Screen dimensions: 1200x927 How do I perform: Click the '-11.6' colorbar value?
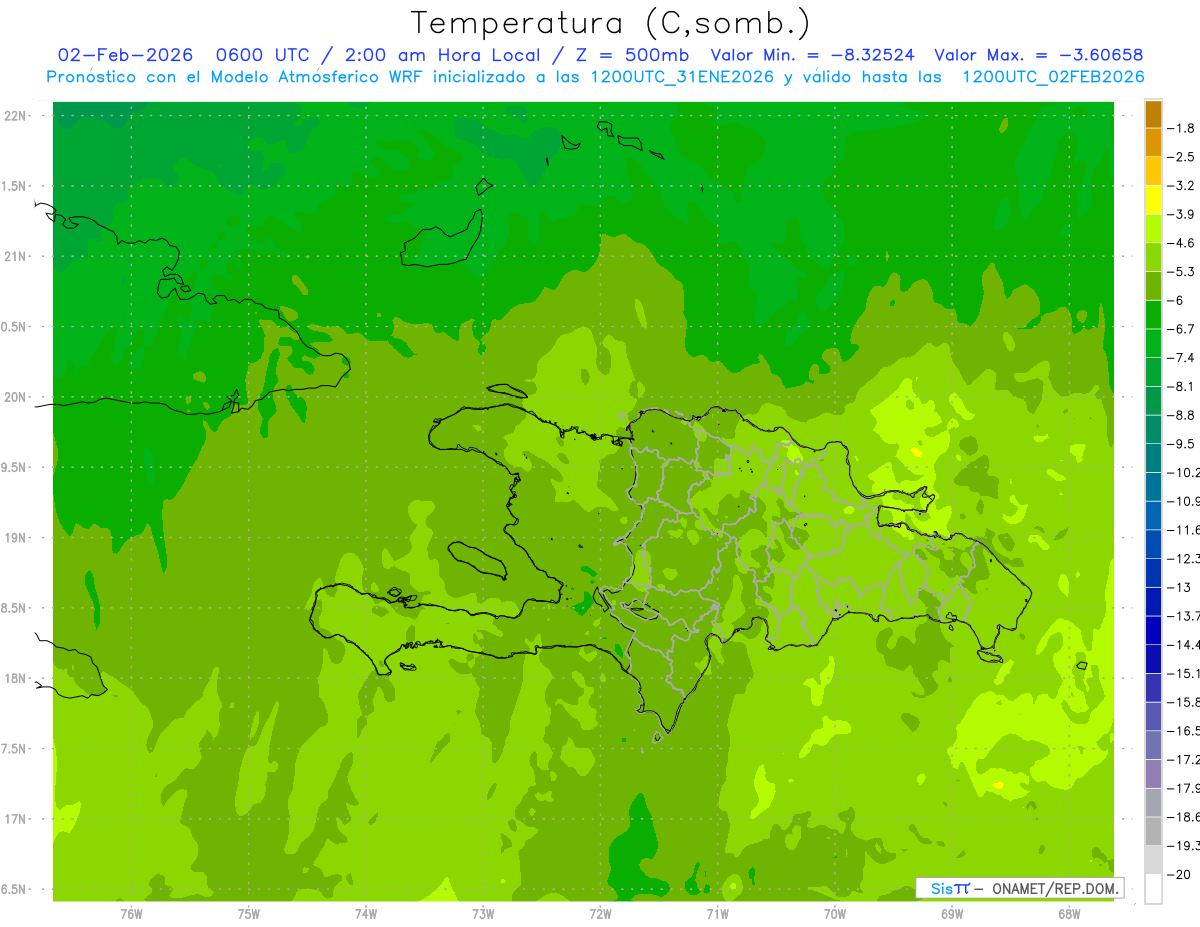click(1183, 530)
